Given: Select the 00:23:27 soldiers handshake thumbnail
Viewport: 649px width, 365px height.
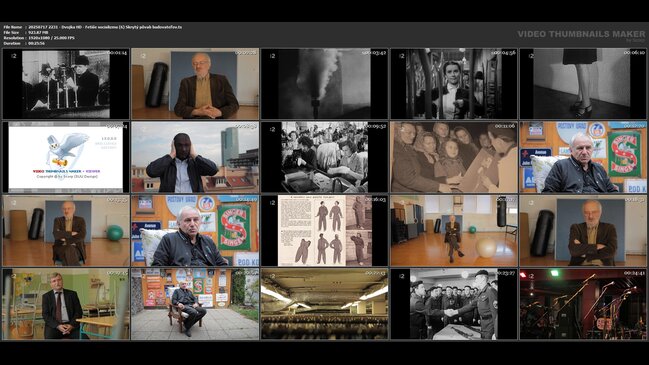Looking at the screenshot, I should pyautogui.click(x=454, y=304).
